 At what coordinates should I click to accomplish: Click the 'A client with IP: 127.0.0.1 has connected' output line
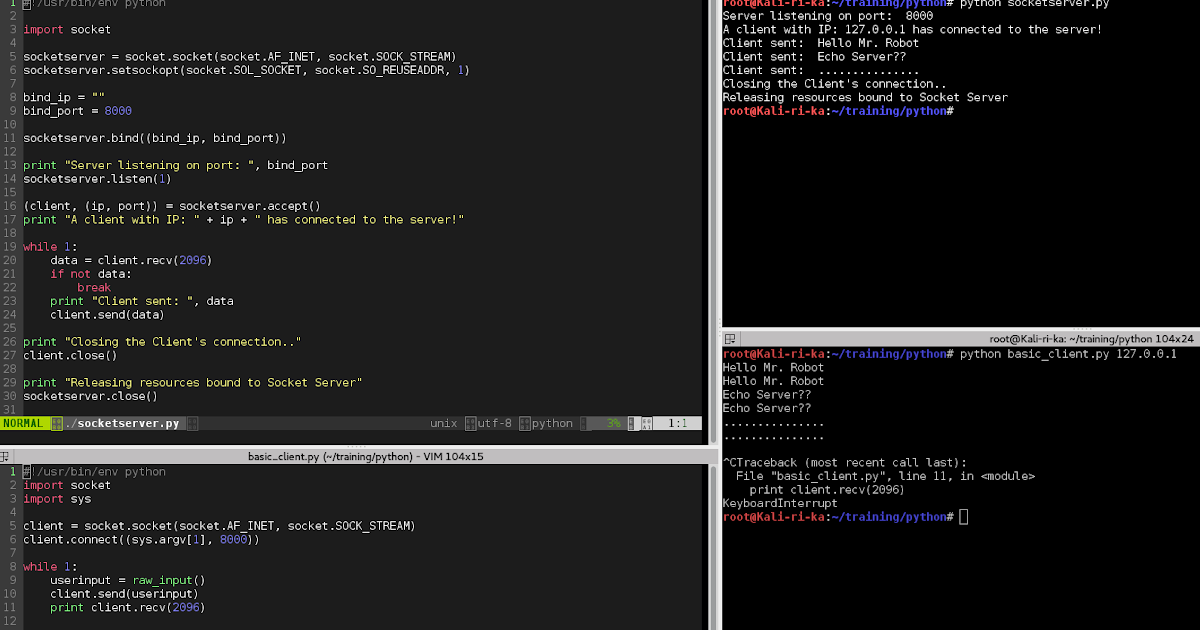(x=912, y=30)
